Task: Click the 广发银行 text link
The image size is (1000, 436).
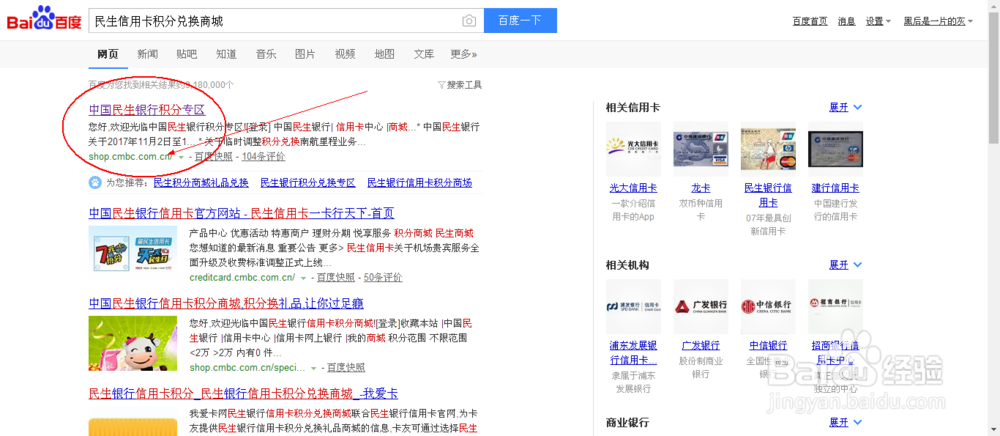Action: [701, 345]
